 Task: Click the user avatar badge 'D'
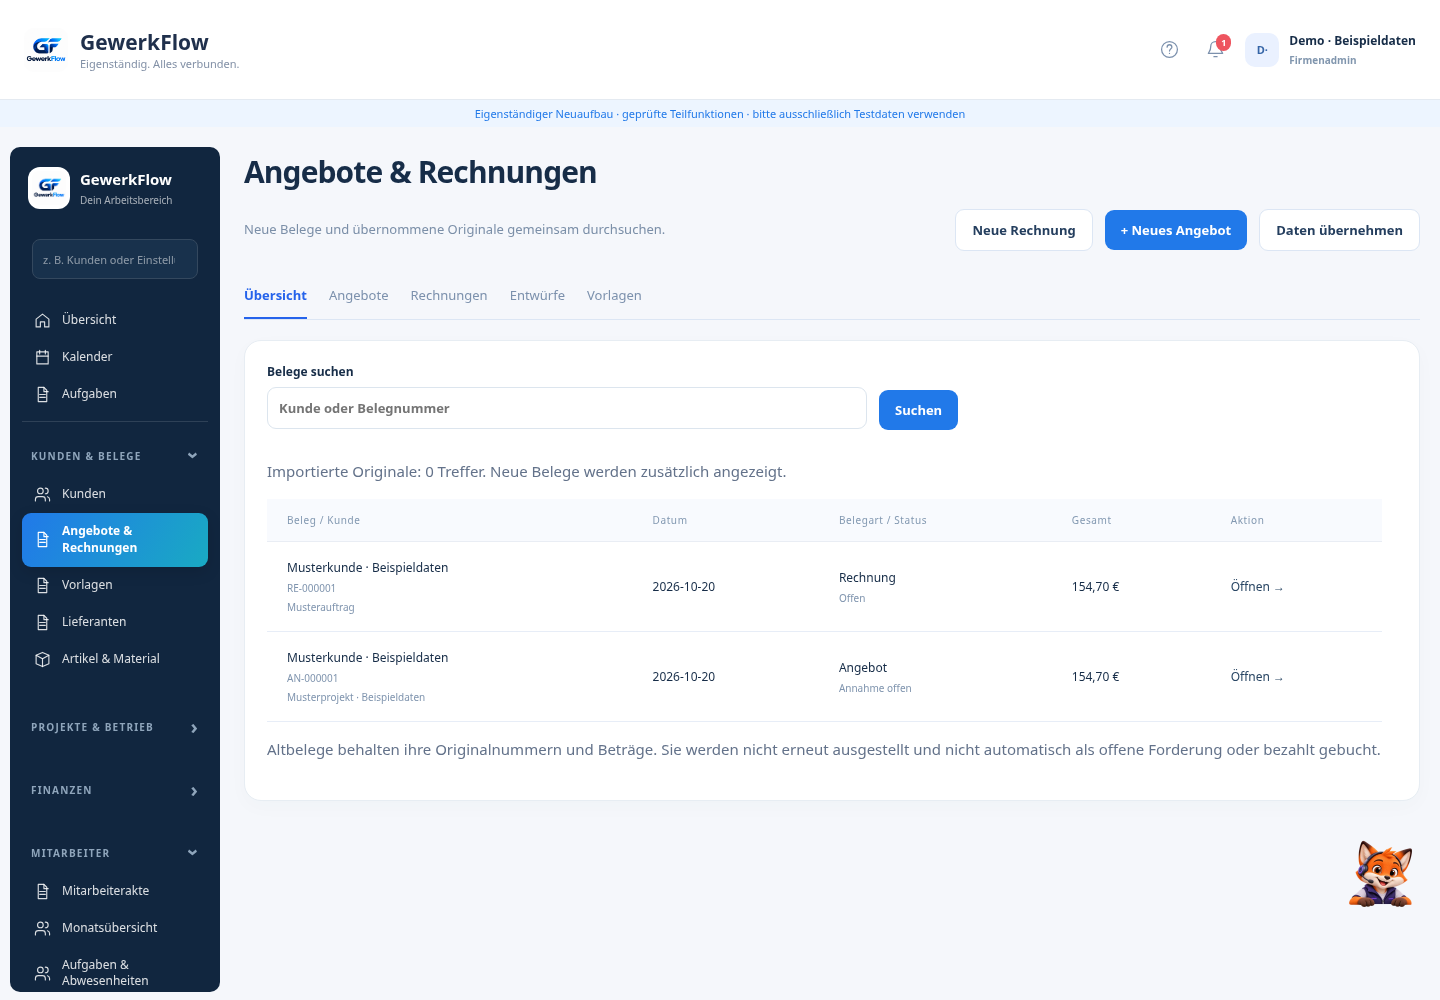(1262, 50)
